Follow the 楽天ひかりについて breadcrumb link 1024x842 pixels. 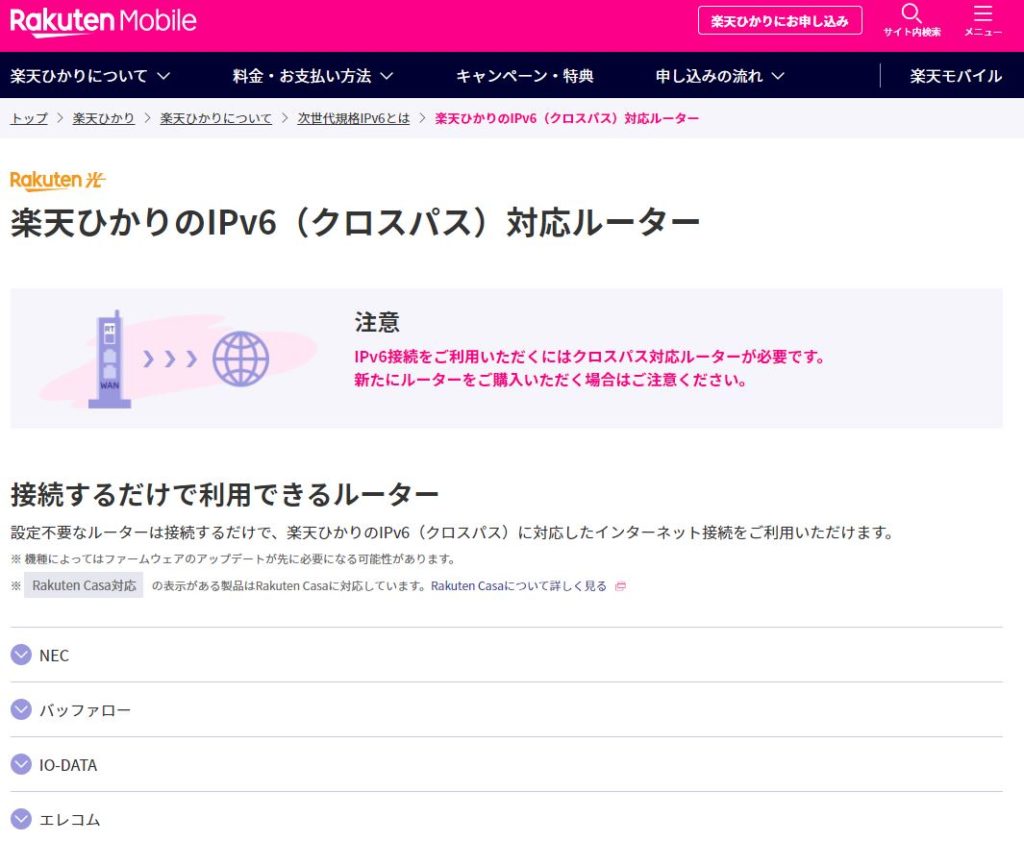tap(216, 118)
